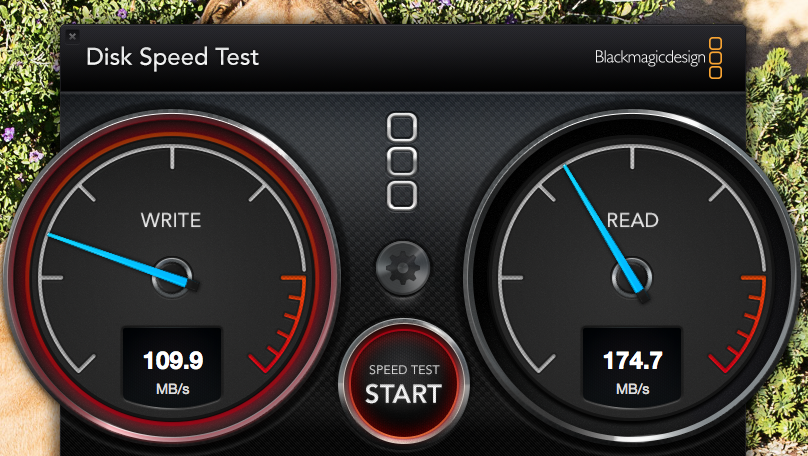Click the WRITE gauge label
808x456 pixels.
click(x=171, y=221)
